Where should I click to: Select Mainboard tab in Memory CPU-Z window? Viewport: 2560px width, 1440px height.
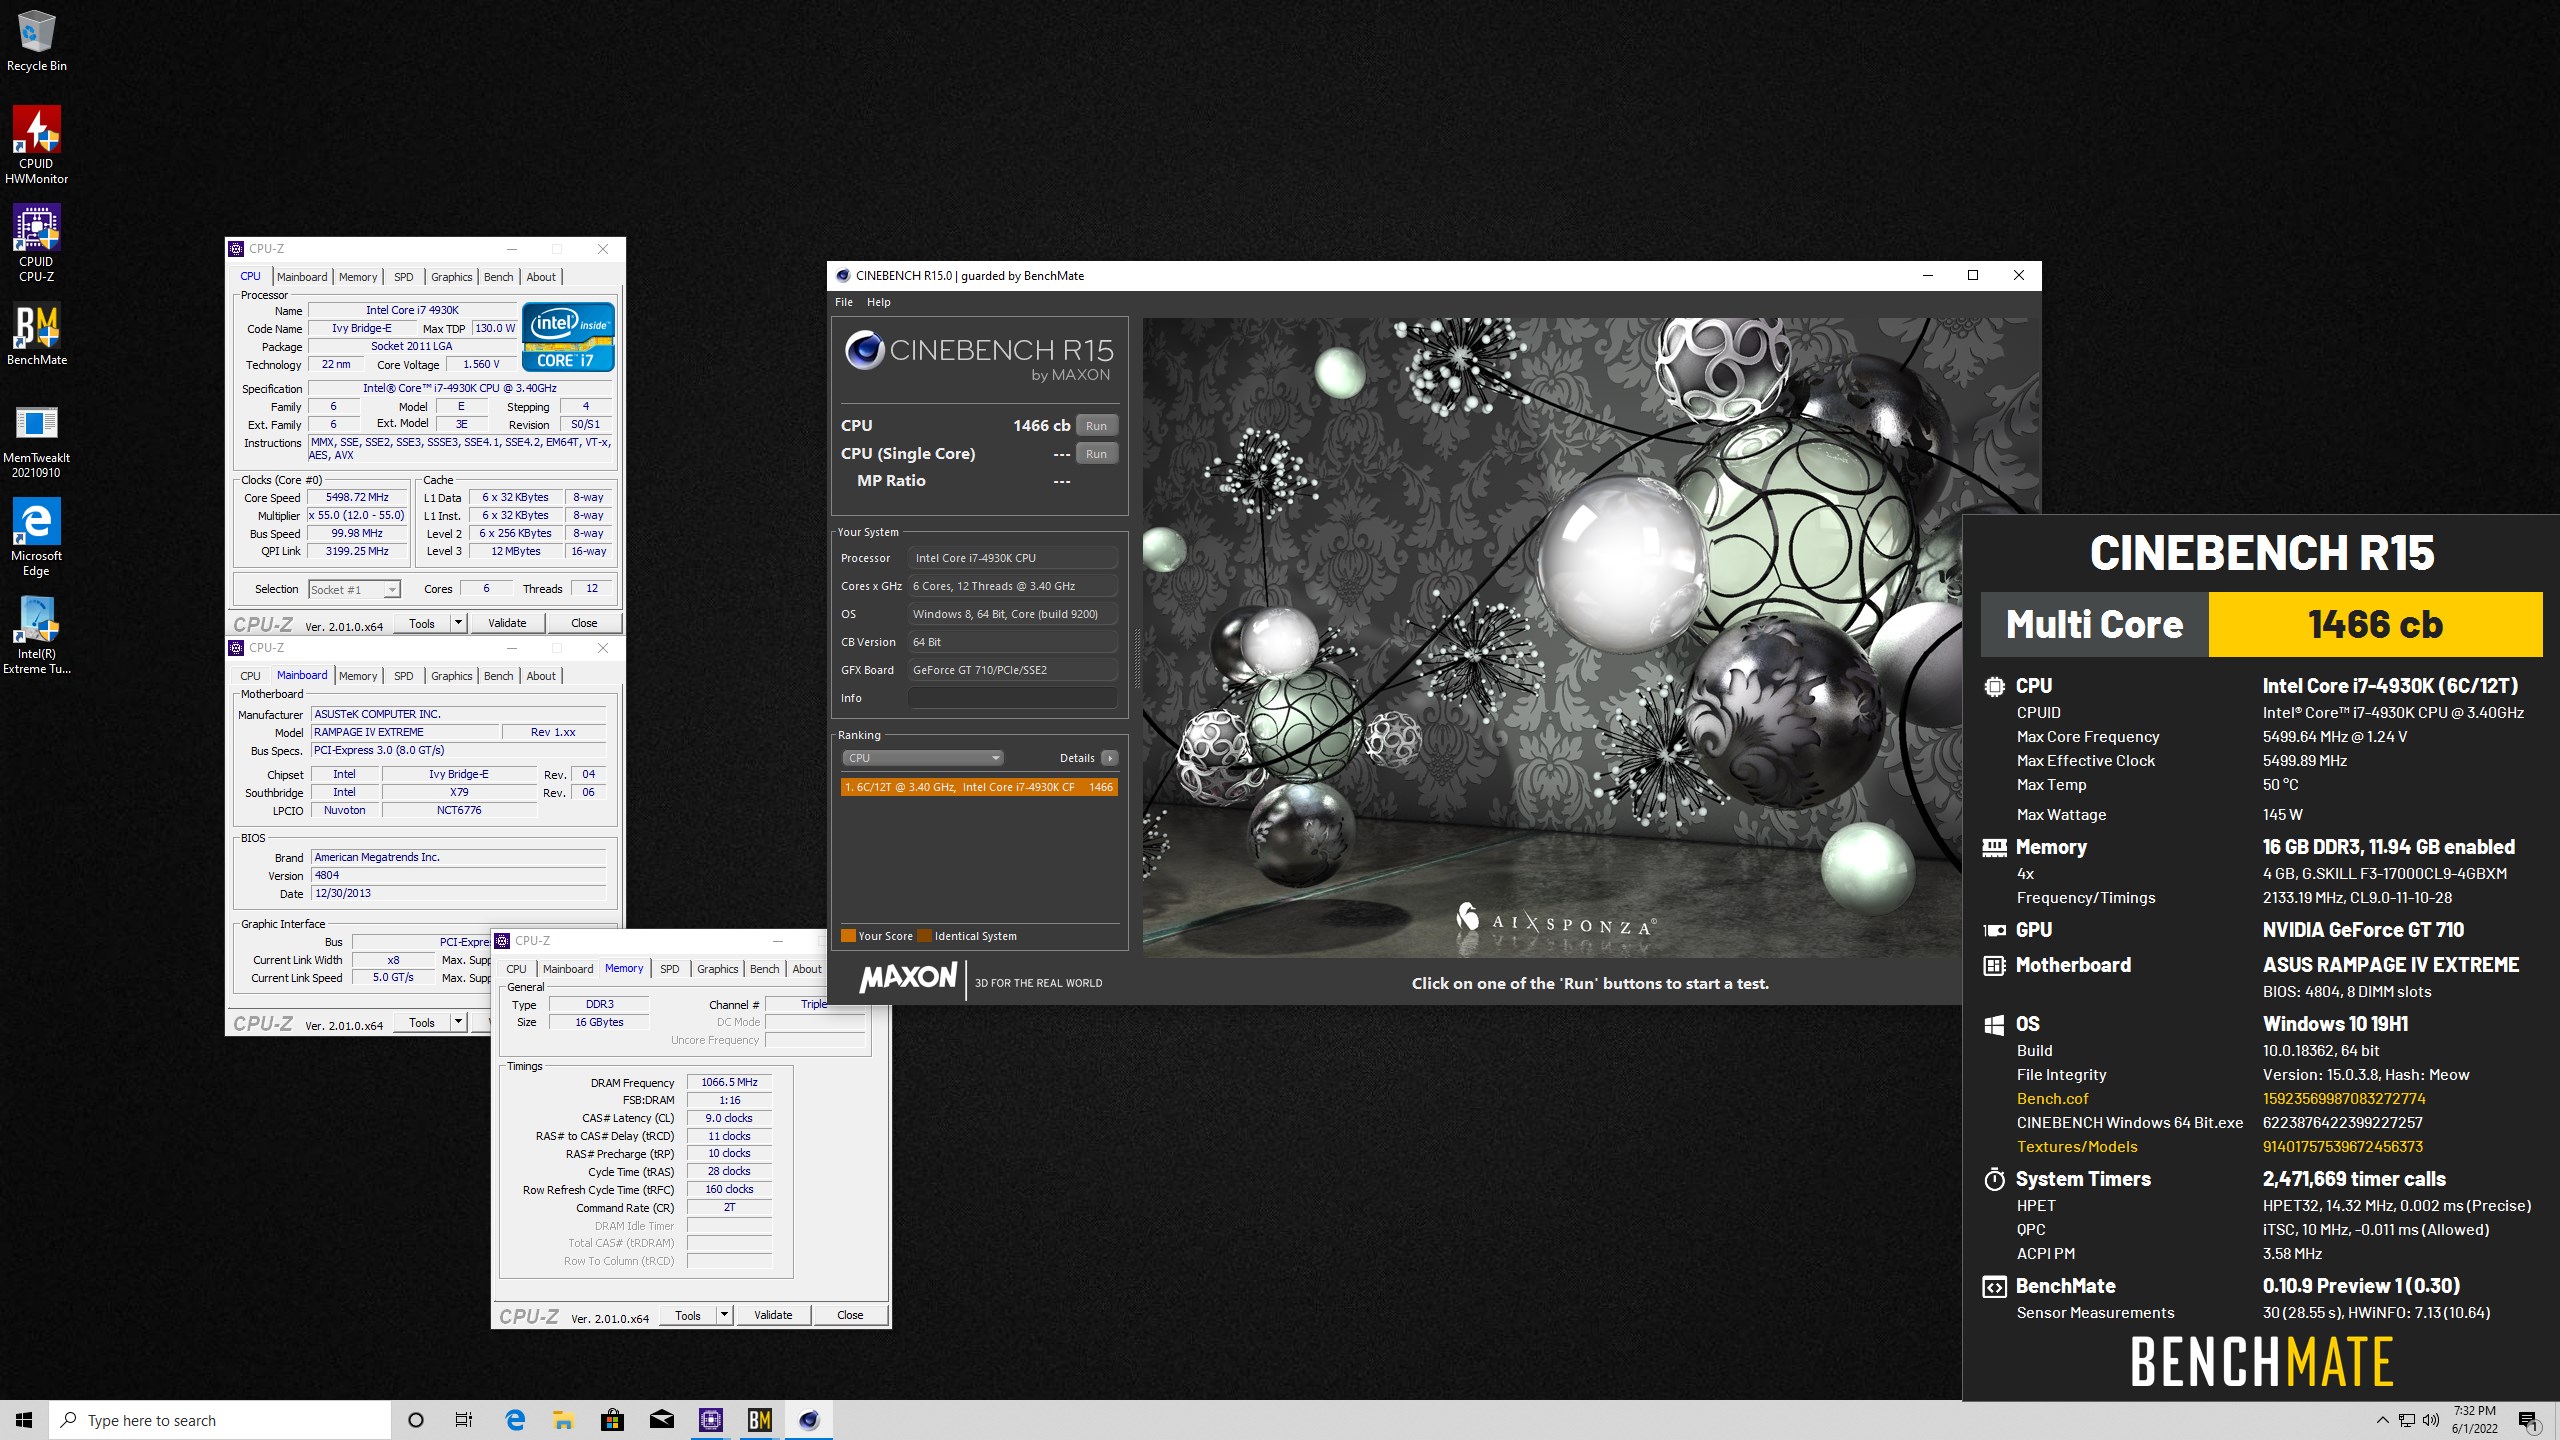coord(568,969)
